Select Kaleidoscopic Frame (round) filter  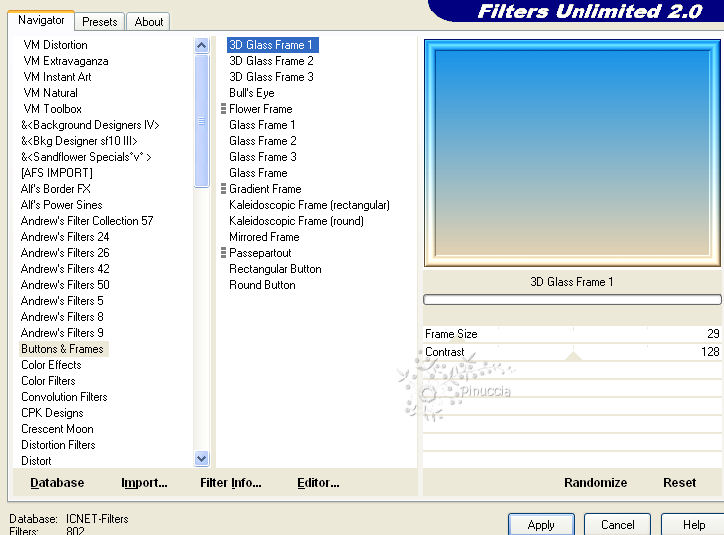click(296, 221)
